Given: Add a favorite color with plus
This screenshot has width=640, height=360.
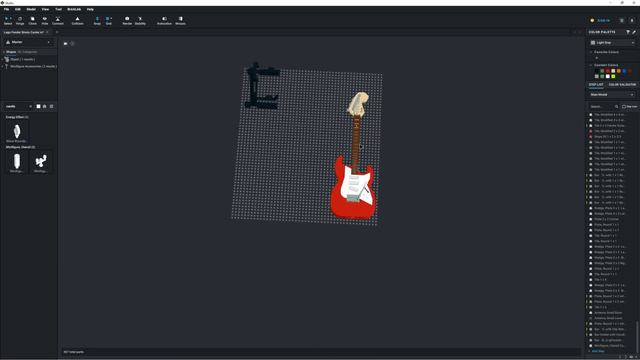Looking at the screenshot, I should [x=596, y=58].
